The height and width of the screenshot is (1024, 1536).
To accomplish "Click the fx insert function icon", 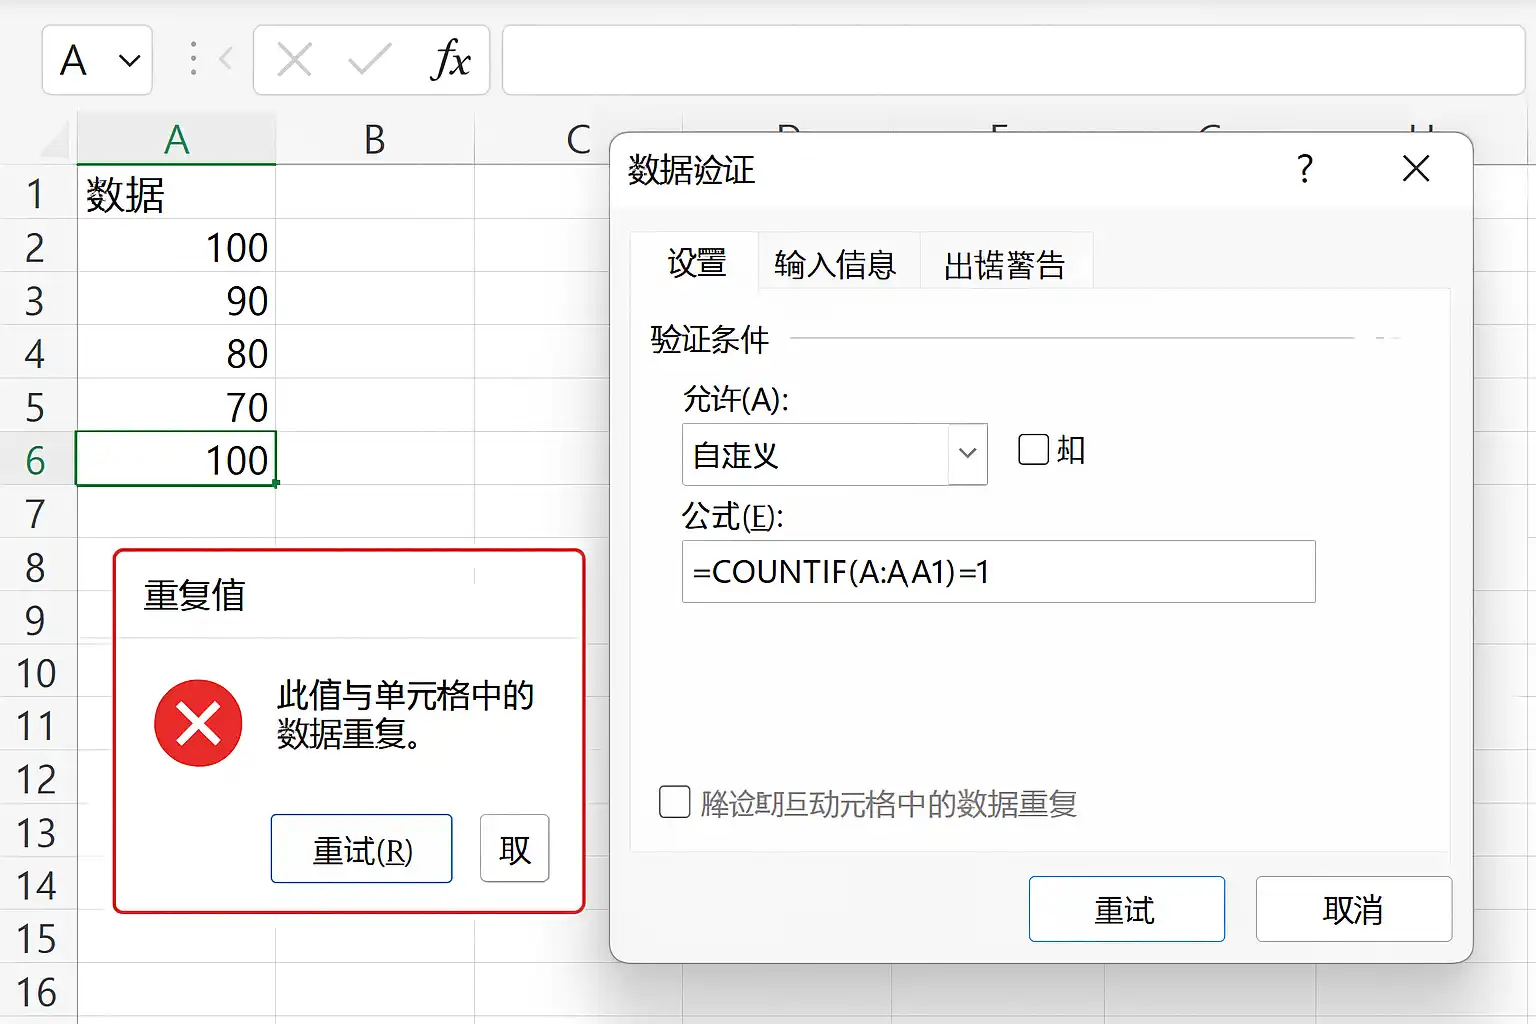I will coord(450,60).
